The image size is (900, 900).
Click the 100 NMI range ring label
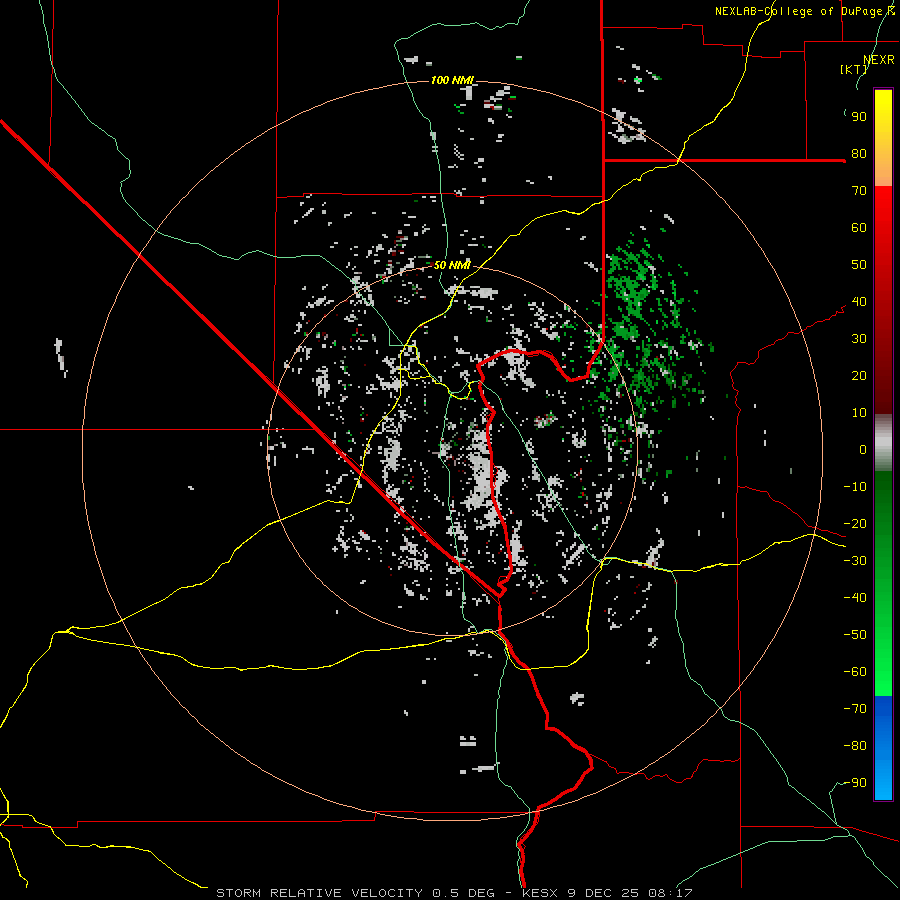pos(452,80)
